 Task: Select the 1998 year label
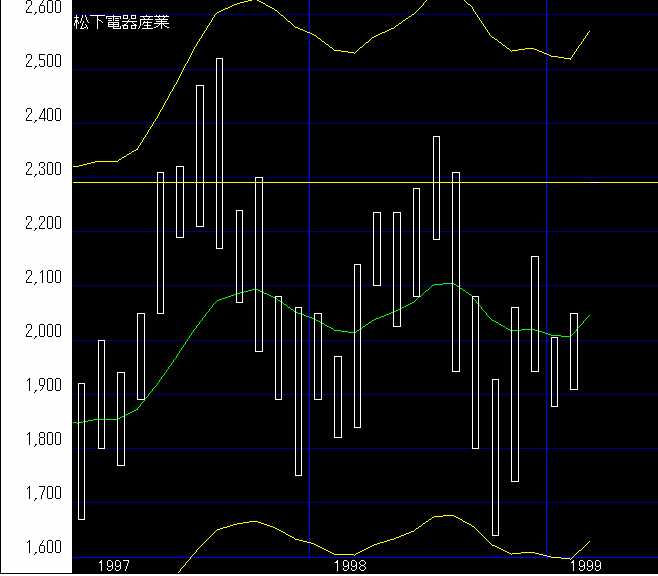351,566
